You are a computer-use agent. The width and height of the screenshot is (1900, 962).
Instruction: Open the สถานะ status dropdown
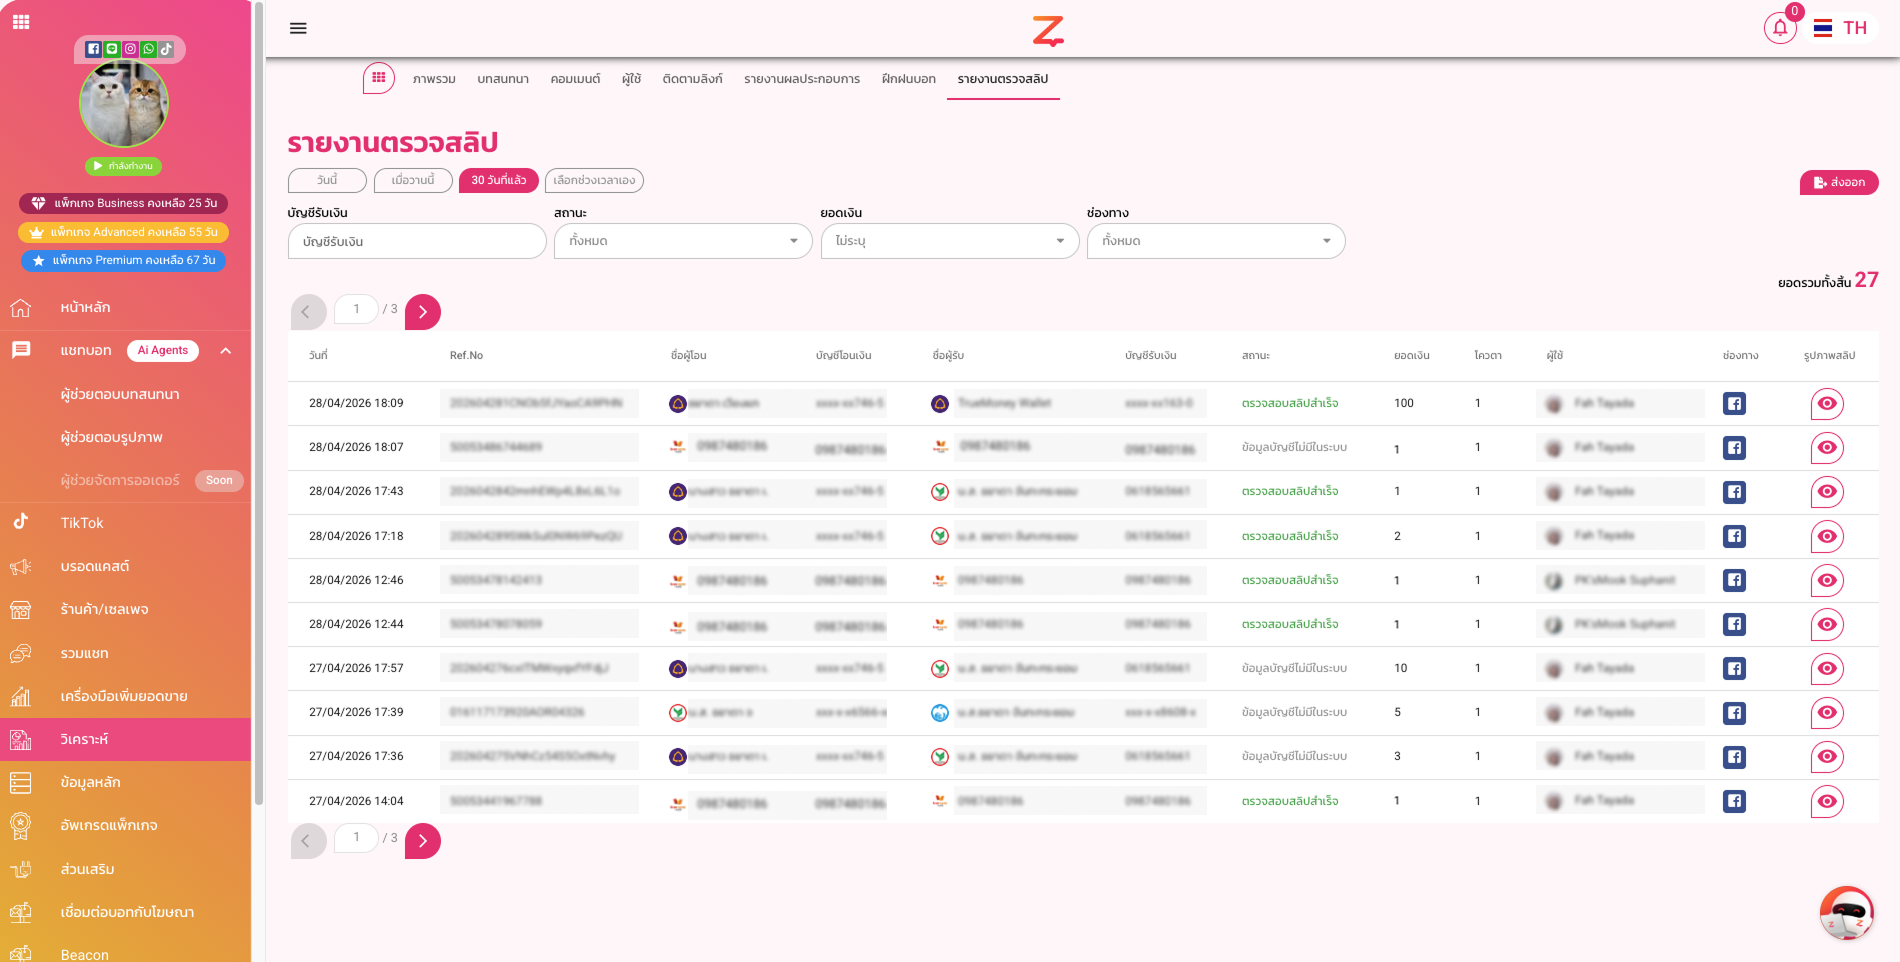click(682, 241)
